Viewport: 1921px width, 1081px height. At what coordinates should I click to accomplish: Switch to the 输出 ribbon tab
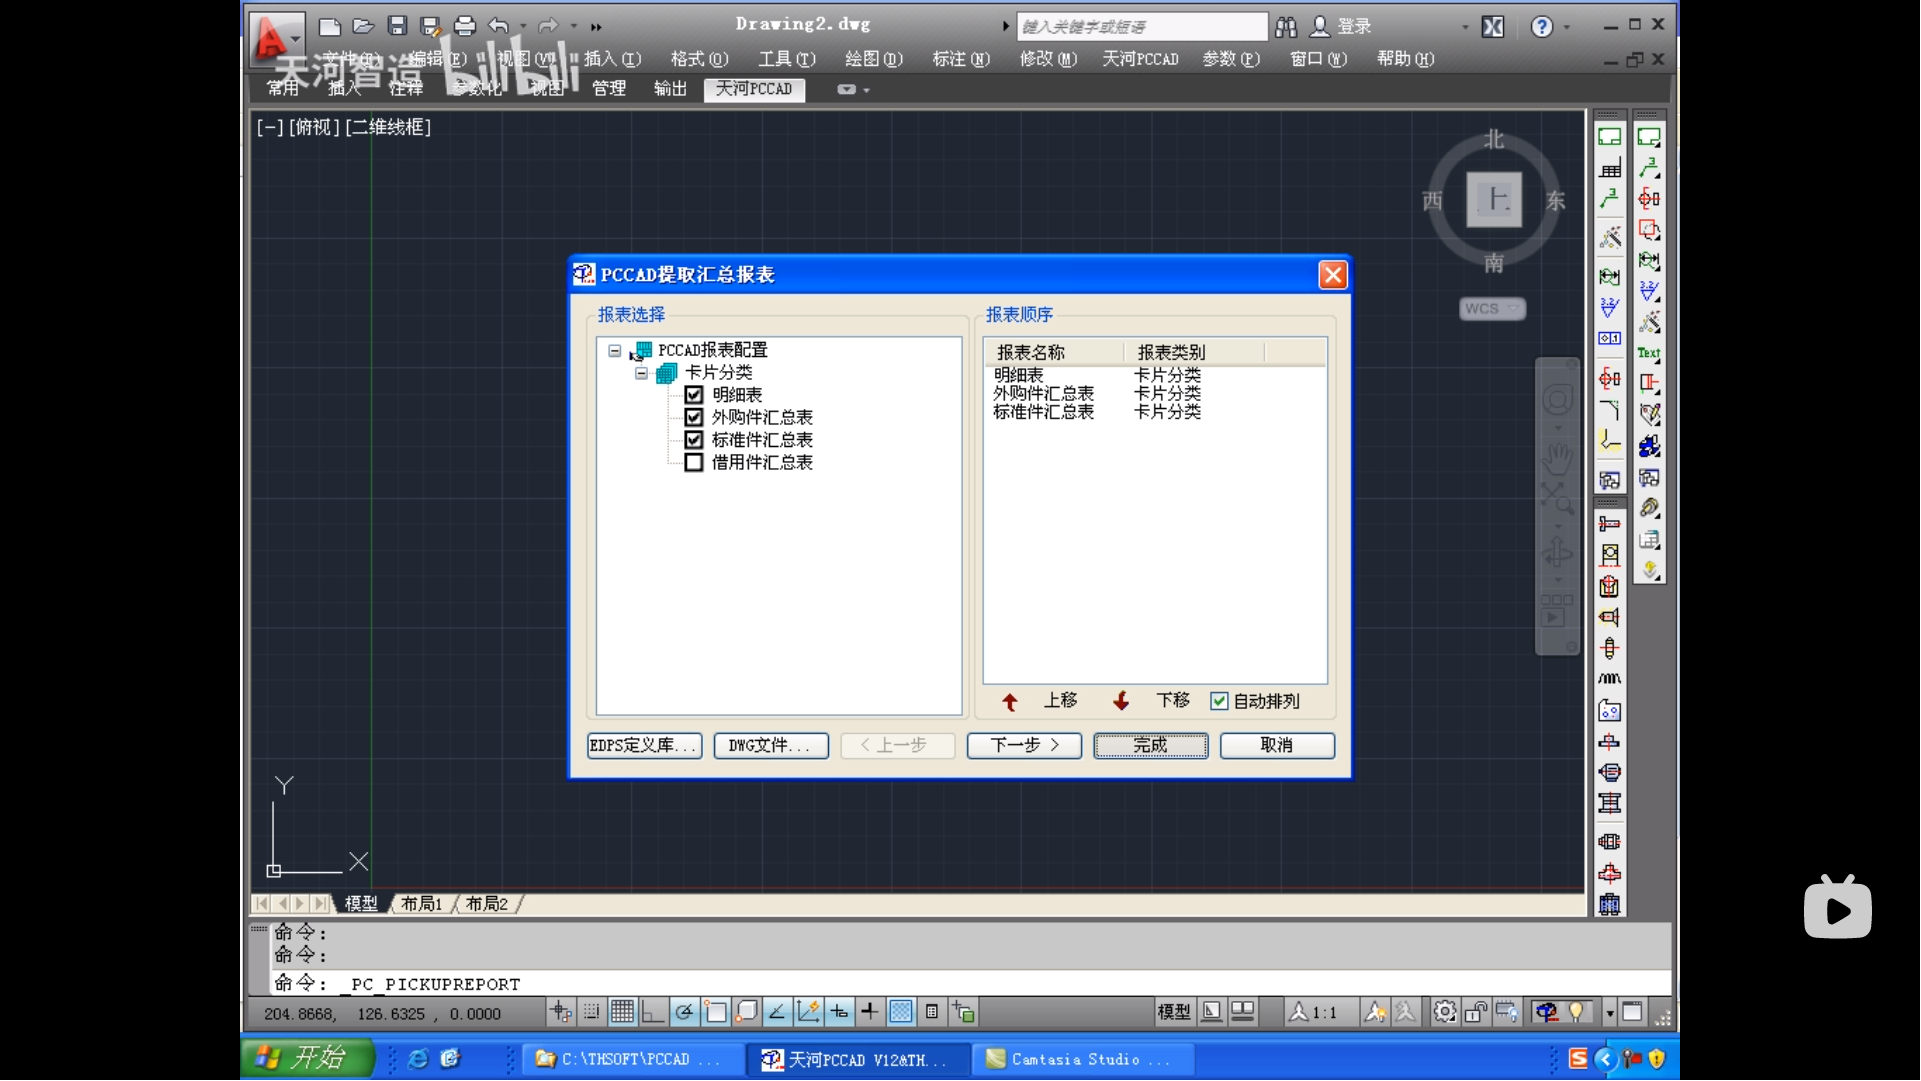[670, 89]
